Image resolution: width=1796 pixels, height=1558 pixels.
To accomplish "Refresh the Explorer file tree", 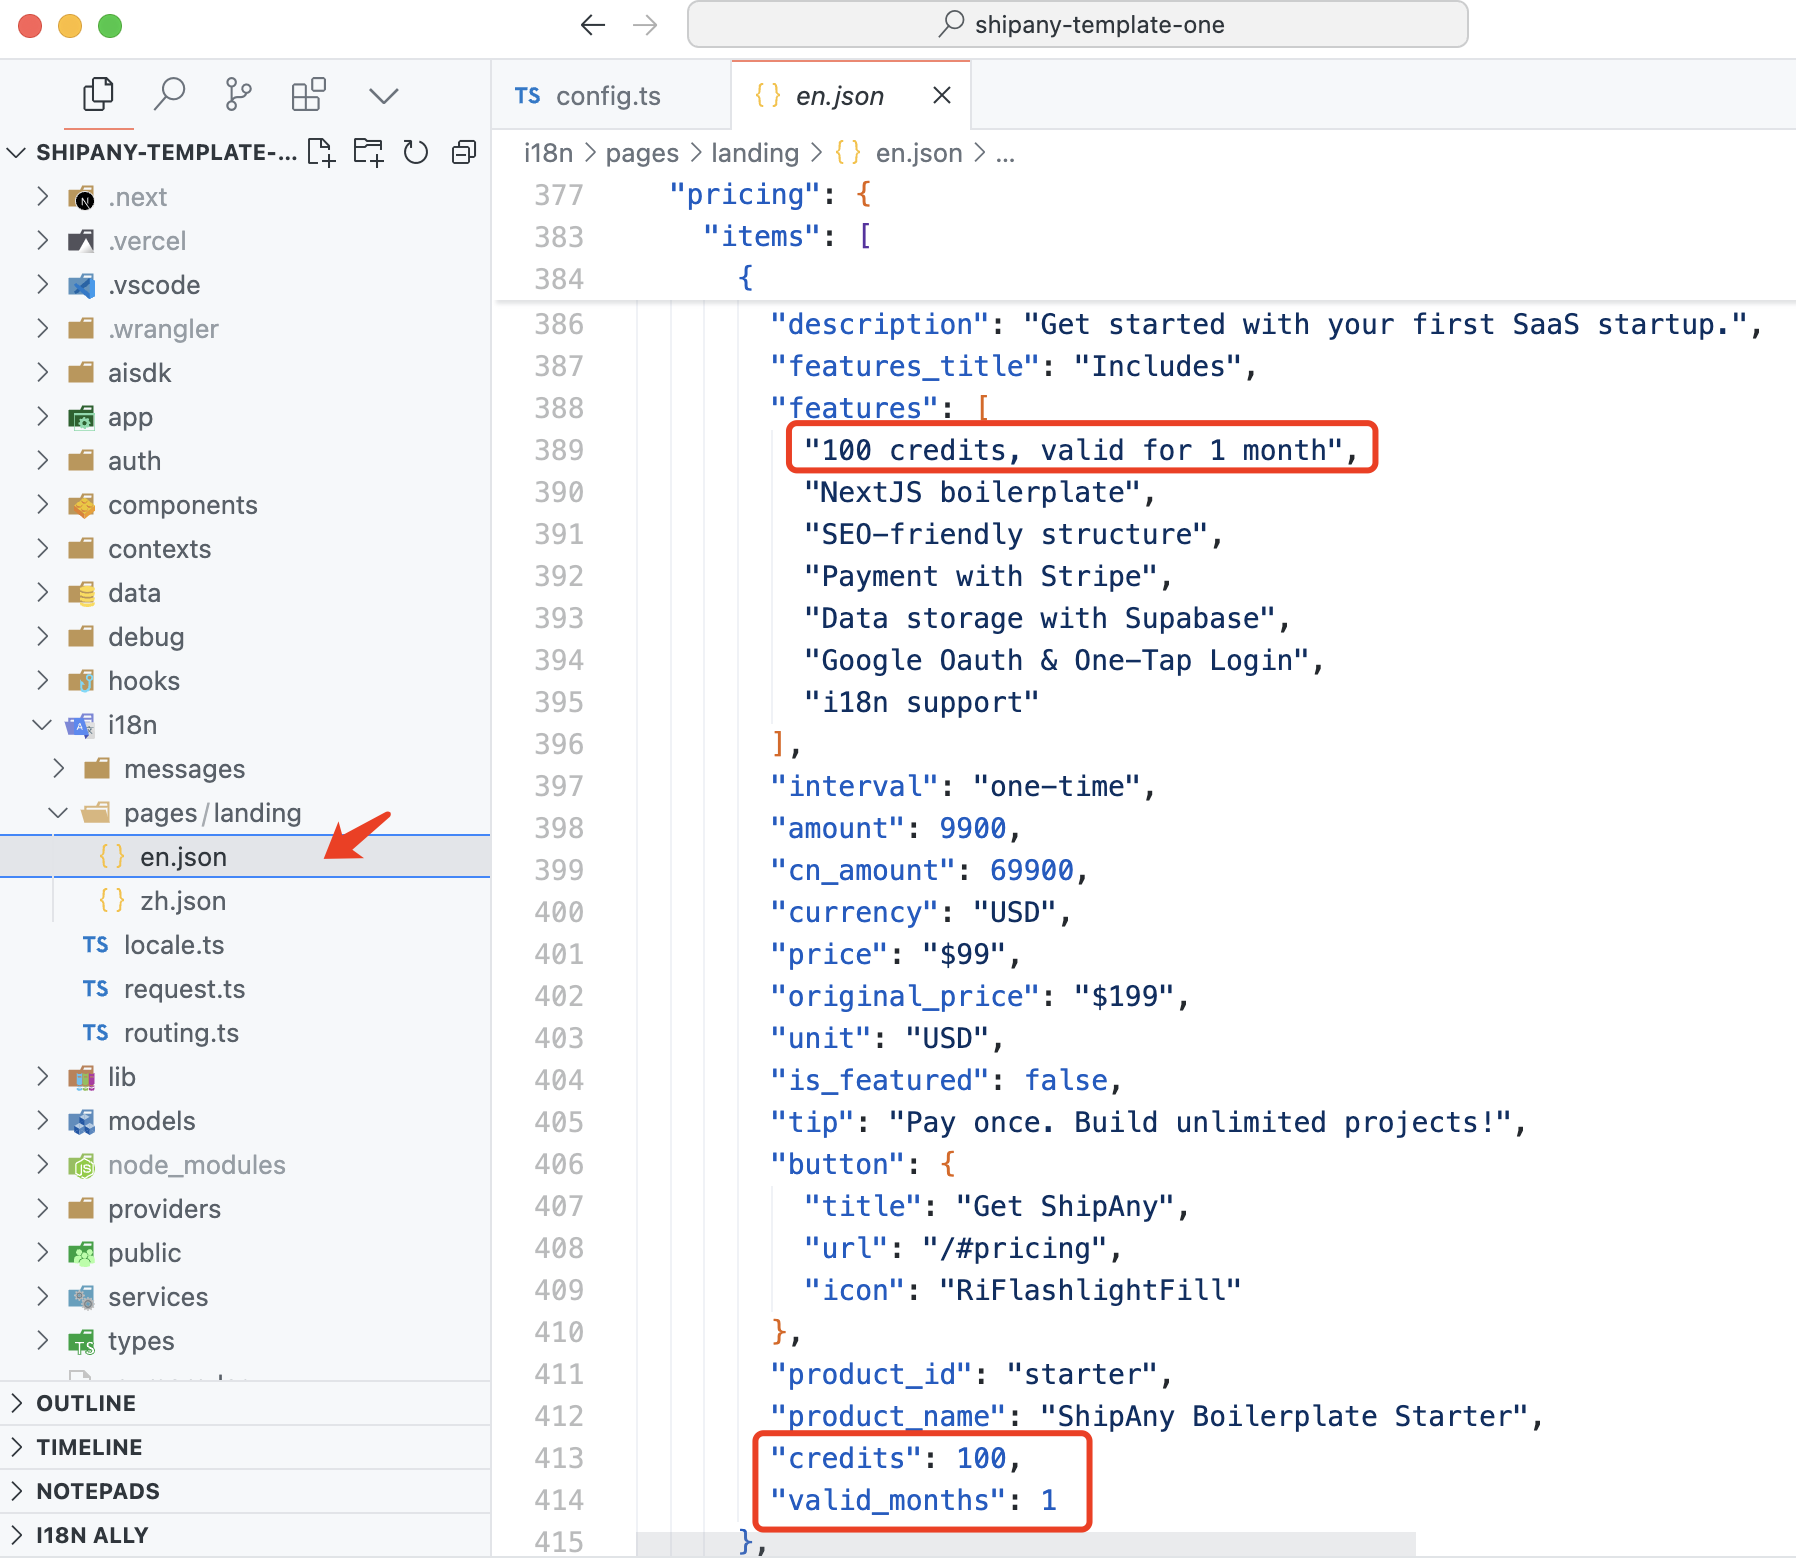I will coord(415,152).
